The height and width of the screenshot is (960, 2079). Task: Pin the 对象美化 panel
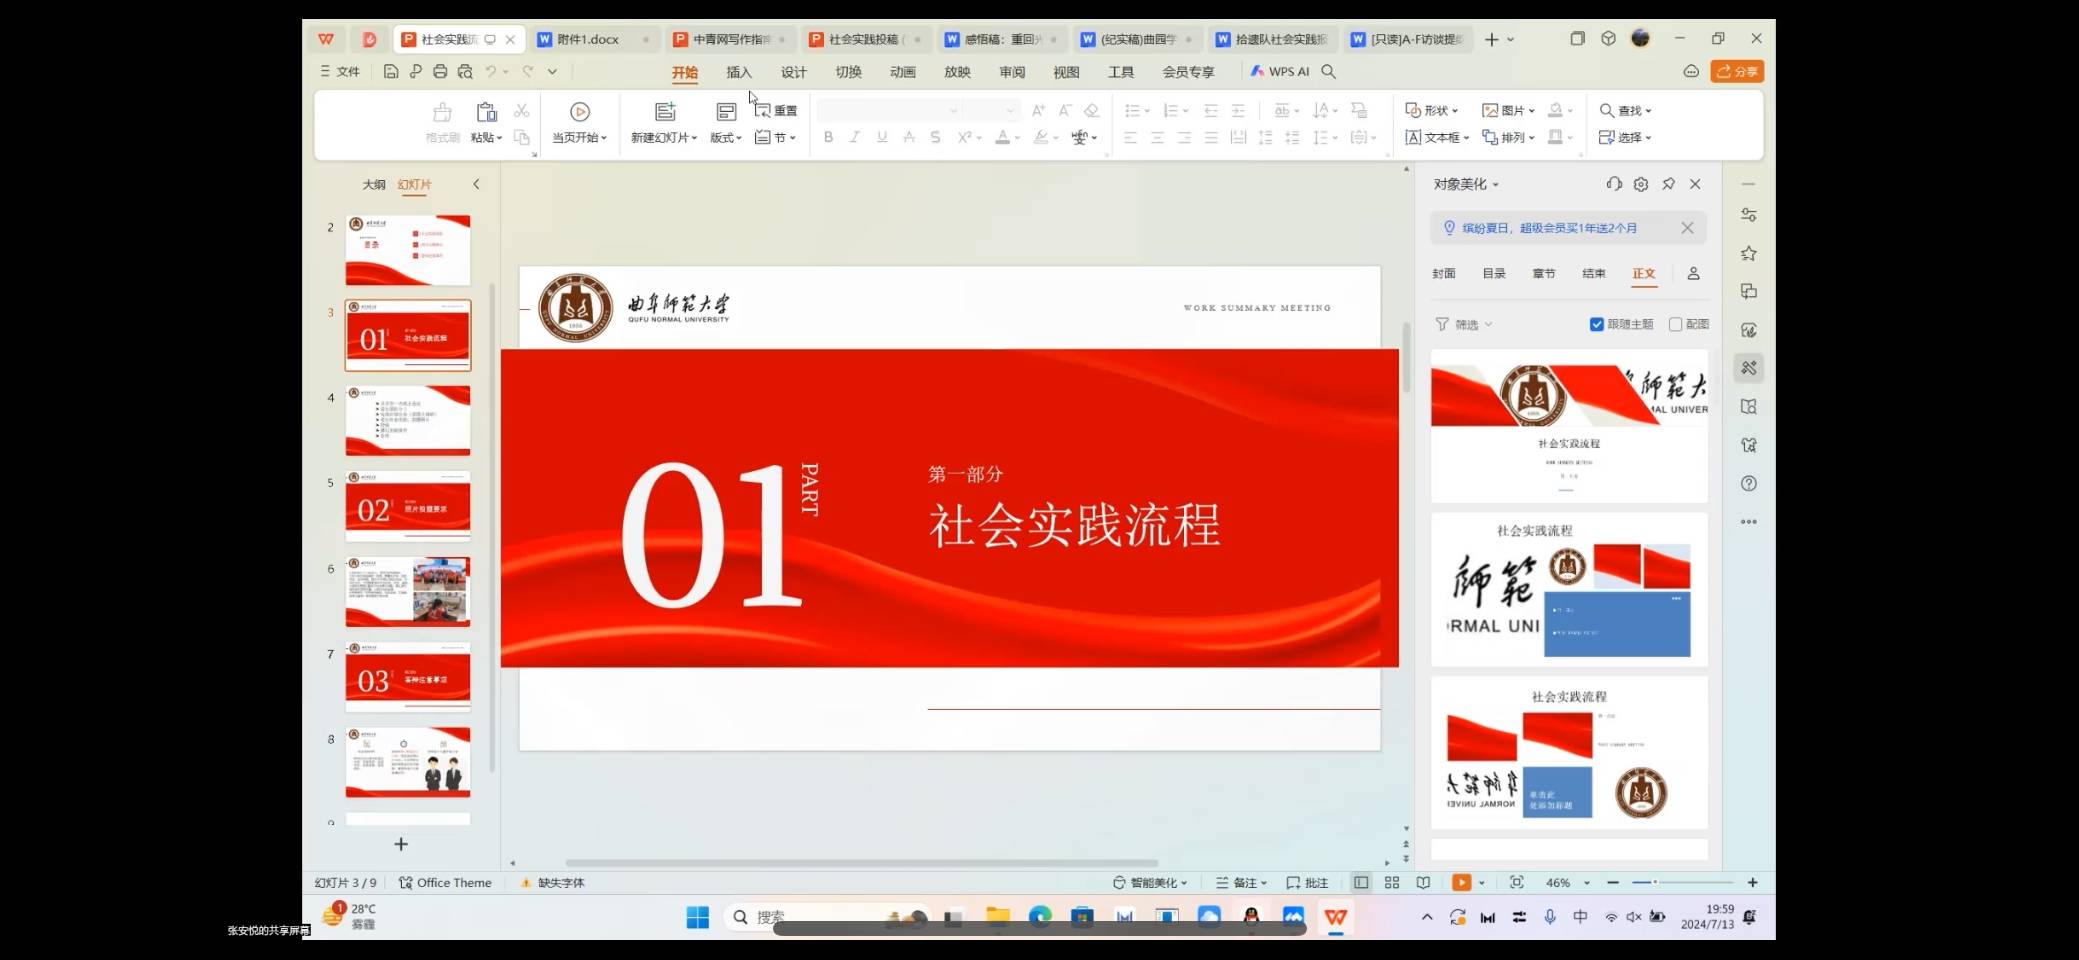(x=1668, y=184)
